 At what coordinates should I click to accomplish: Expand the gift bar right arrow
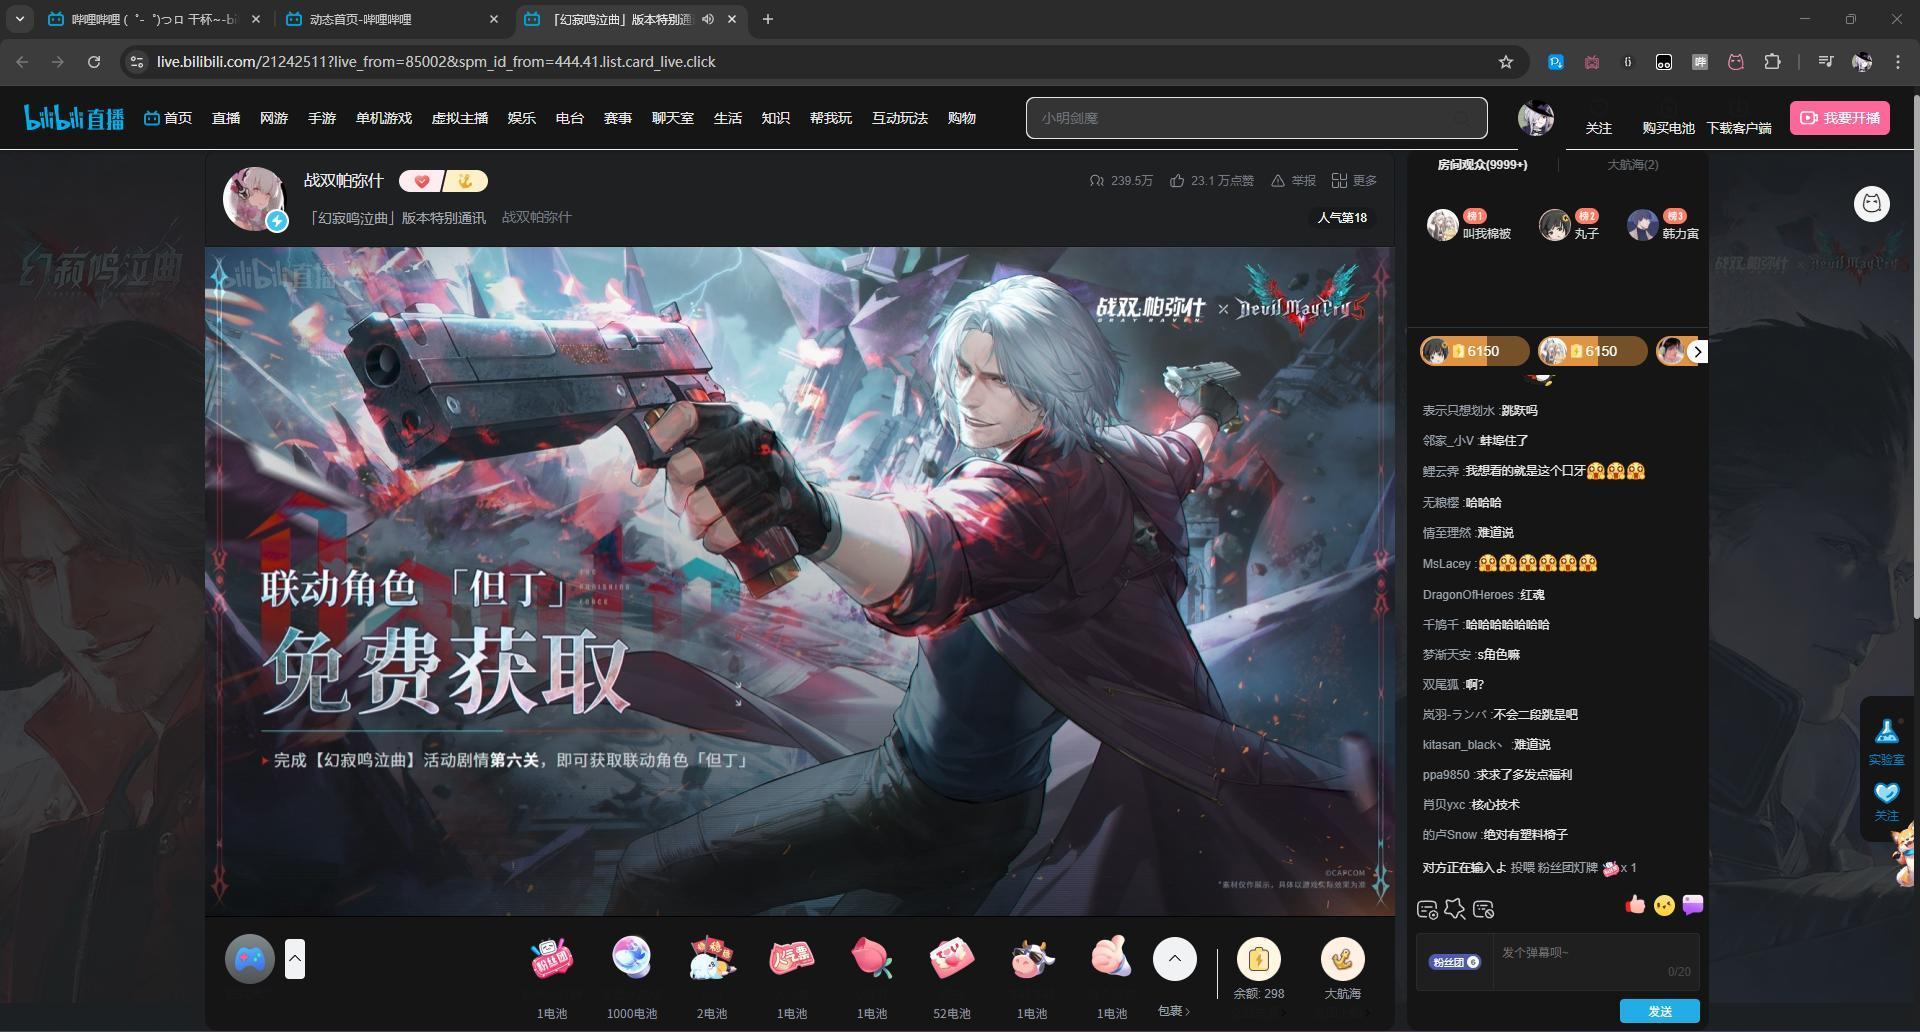[1697, 352]
